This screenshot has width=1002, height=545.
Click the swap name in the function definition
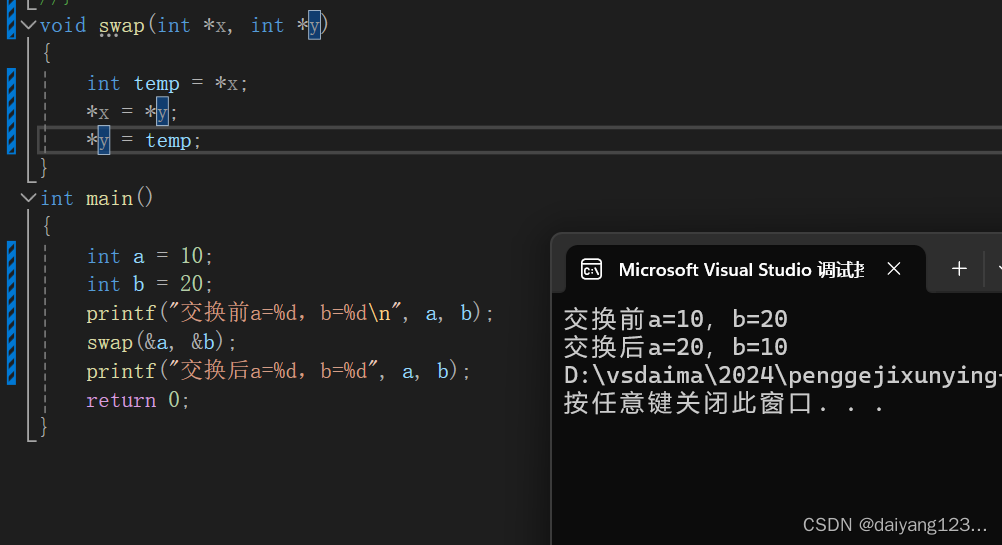coord(121,25)
